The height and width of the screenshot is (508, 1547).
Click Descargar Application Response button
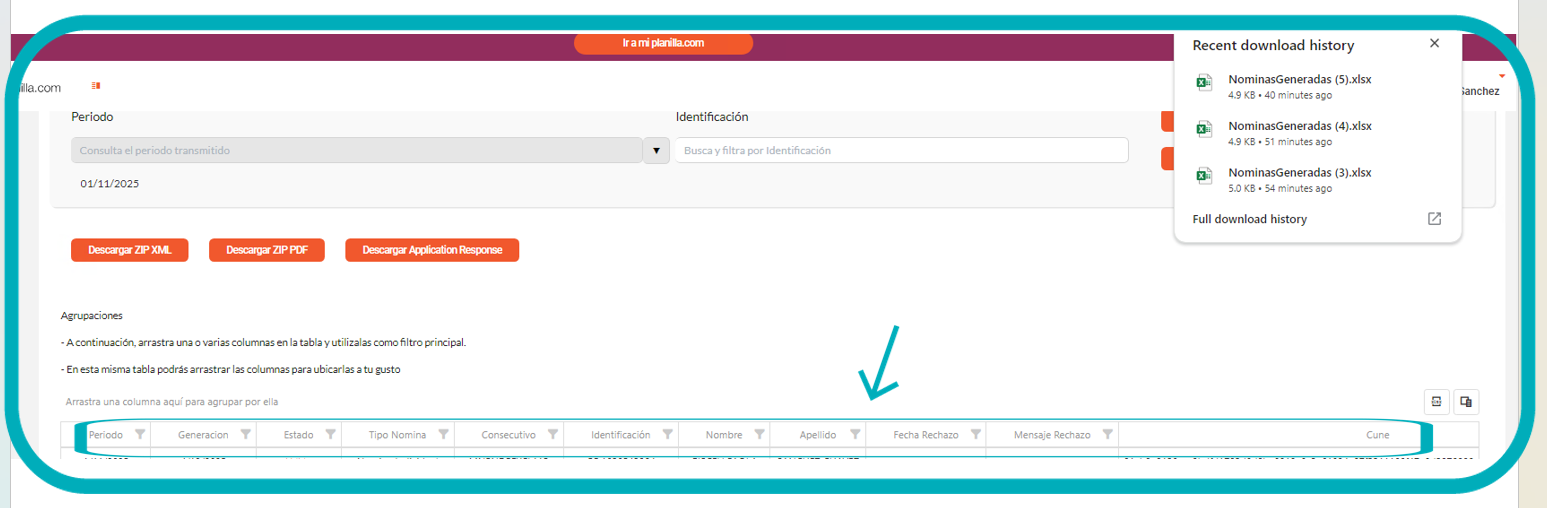coord(432,250)
